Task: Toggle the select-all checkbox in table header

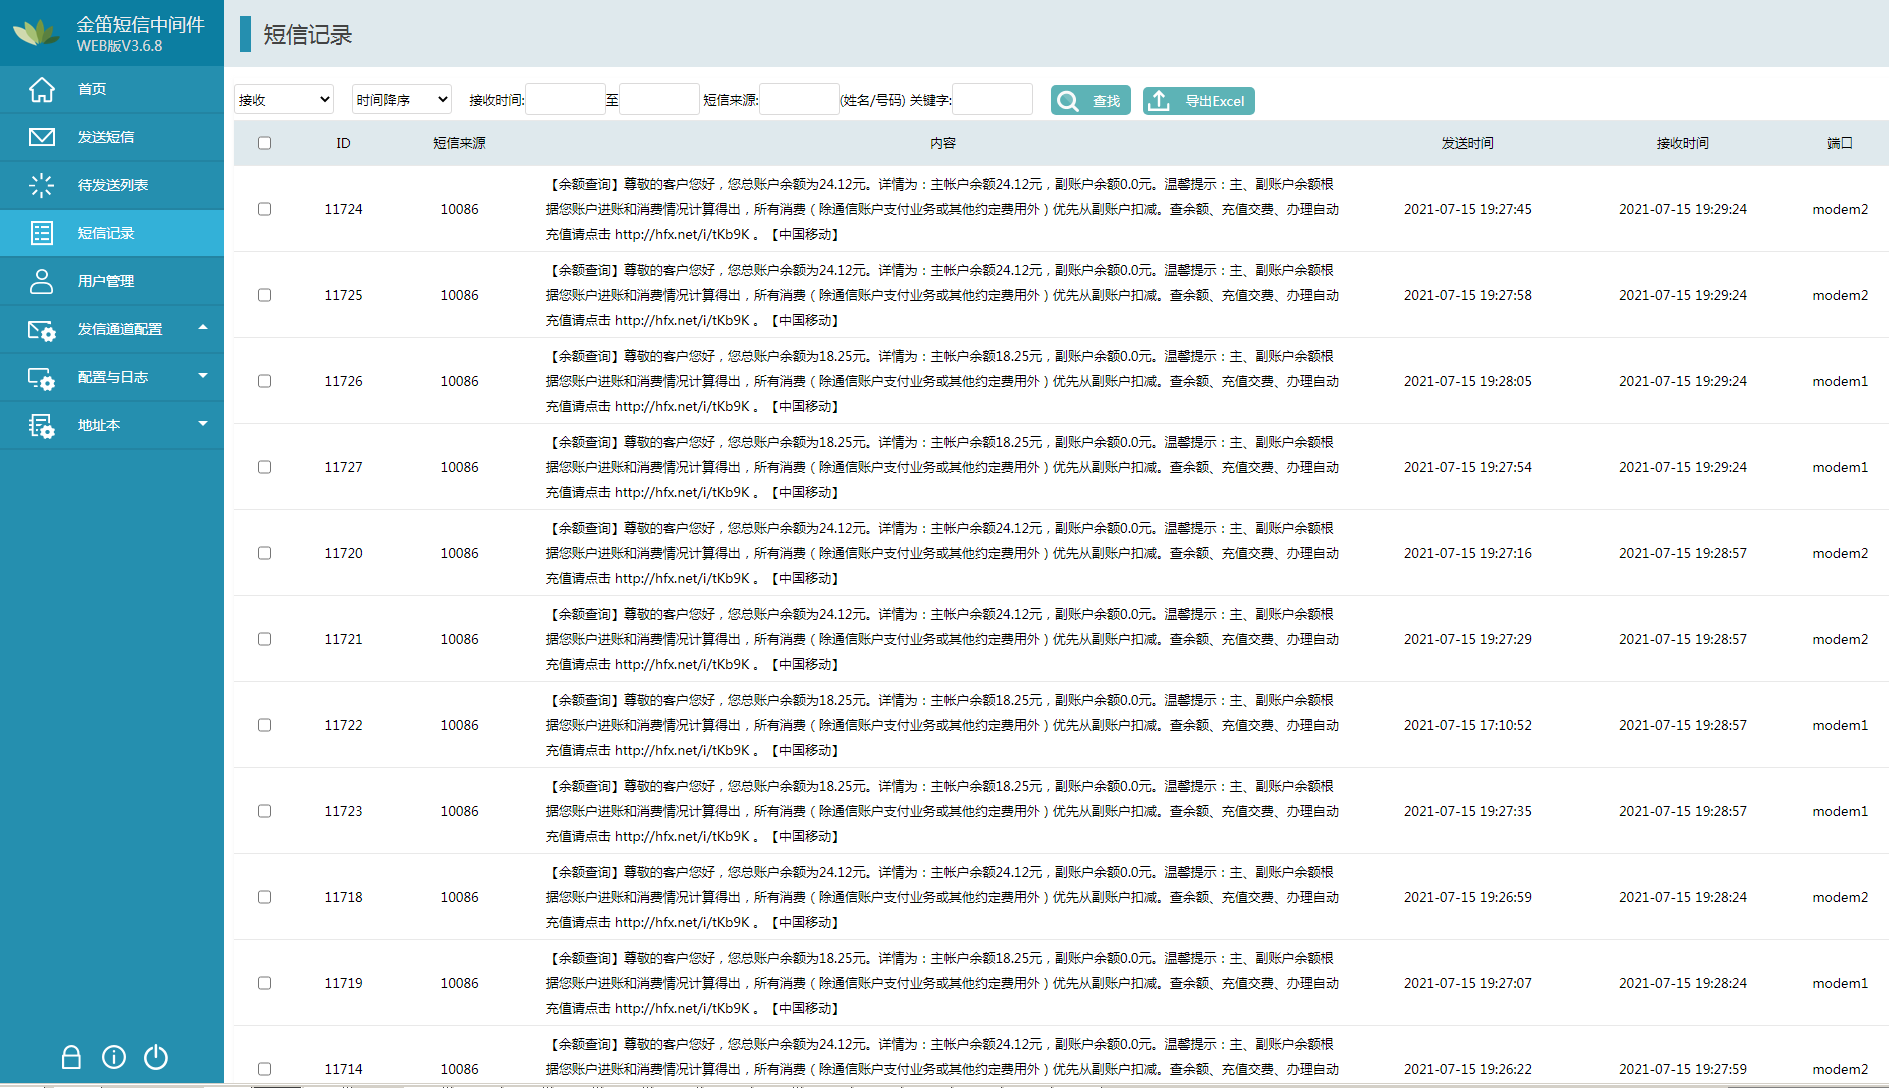Action: (x=264, y=143)
